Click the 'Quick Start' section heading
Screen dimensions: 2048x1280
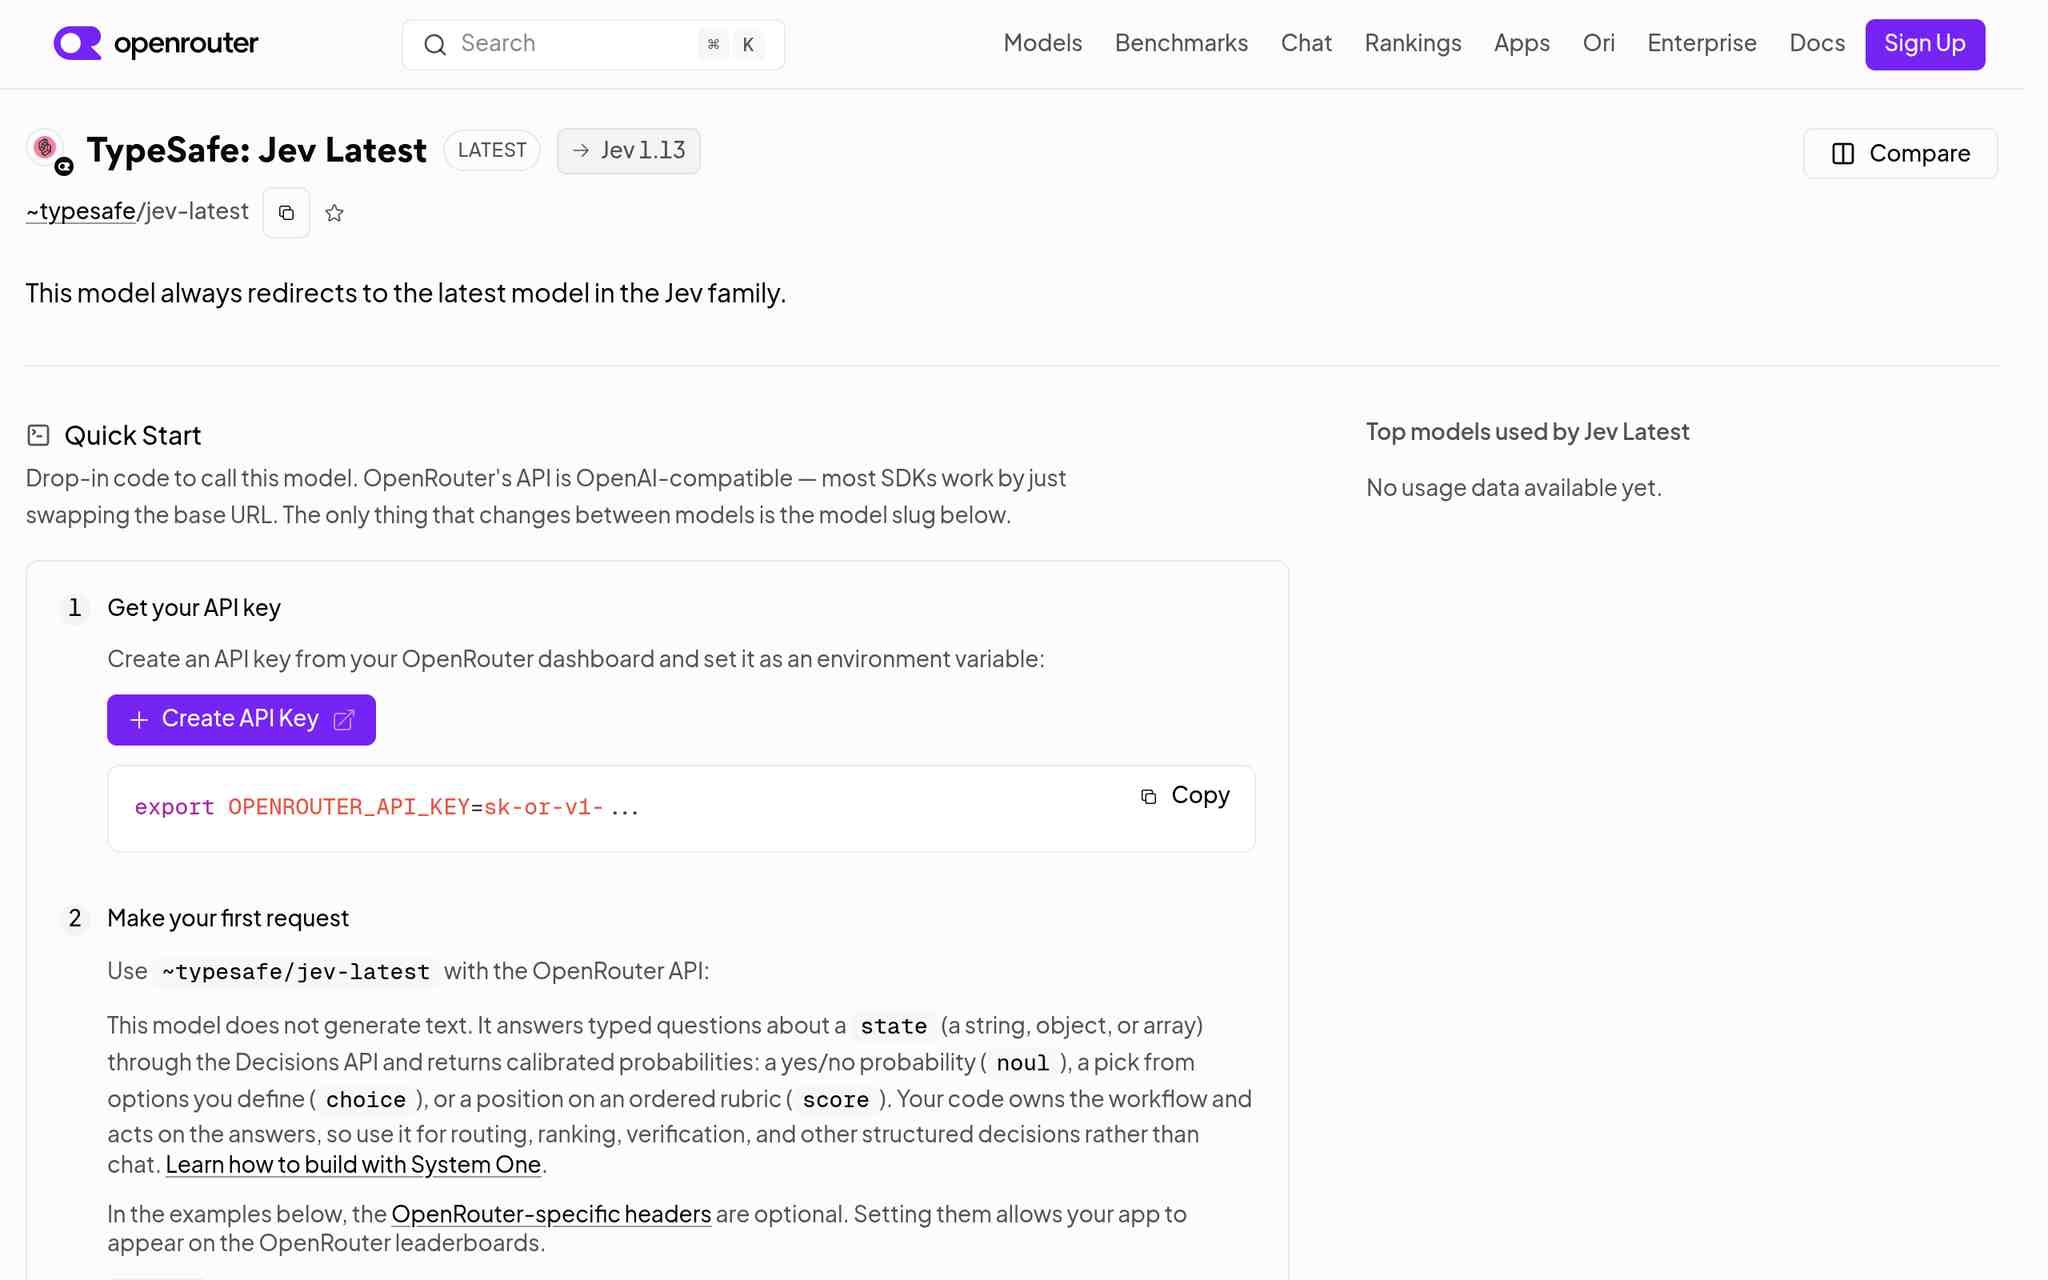click(x=132, y=435)
